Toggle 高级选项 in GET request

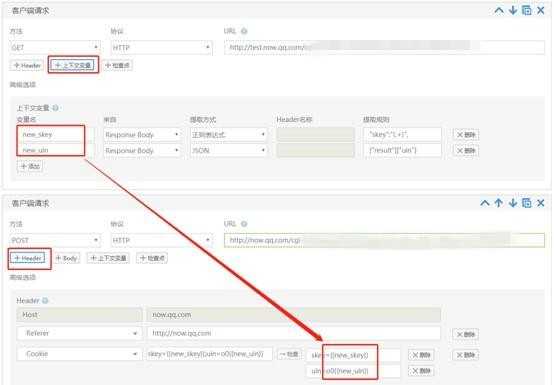(23, 84)
